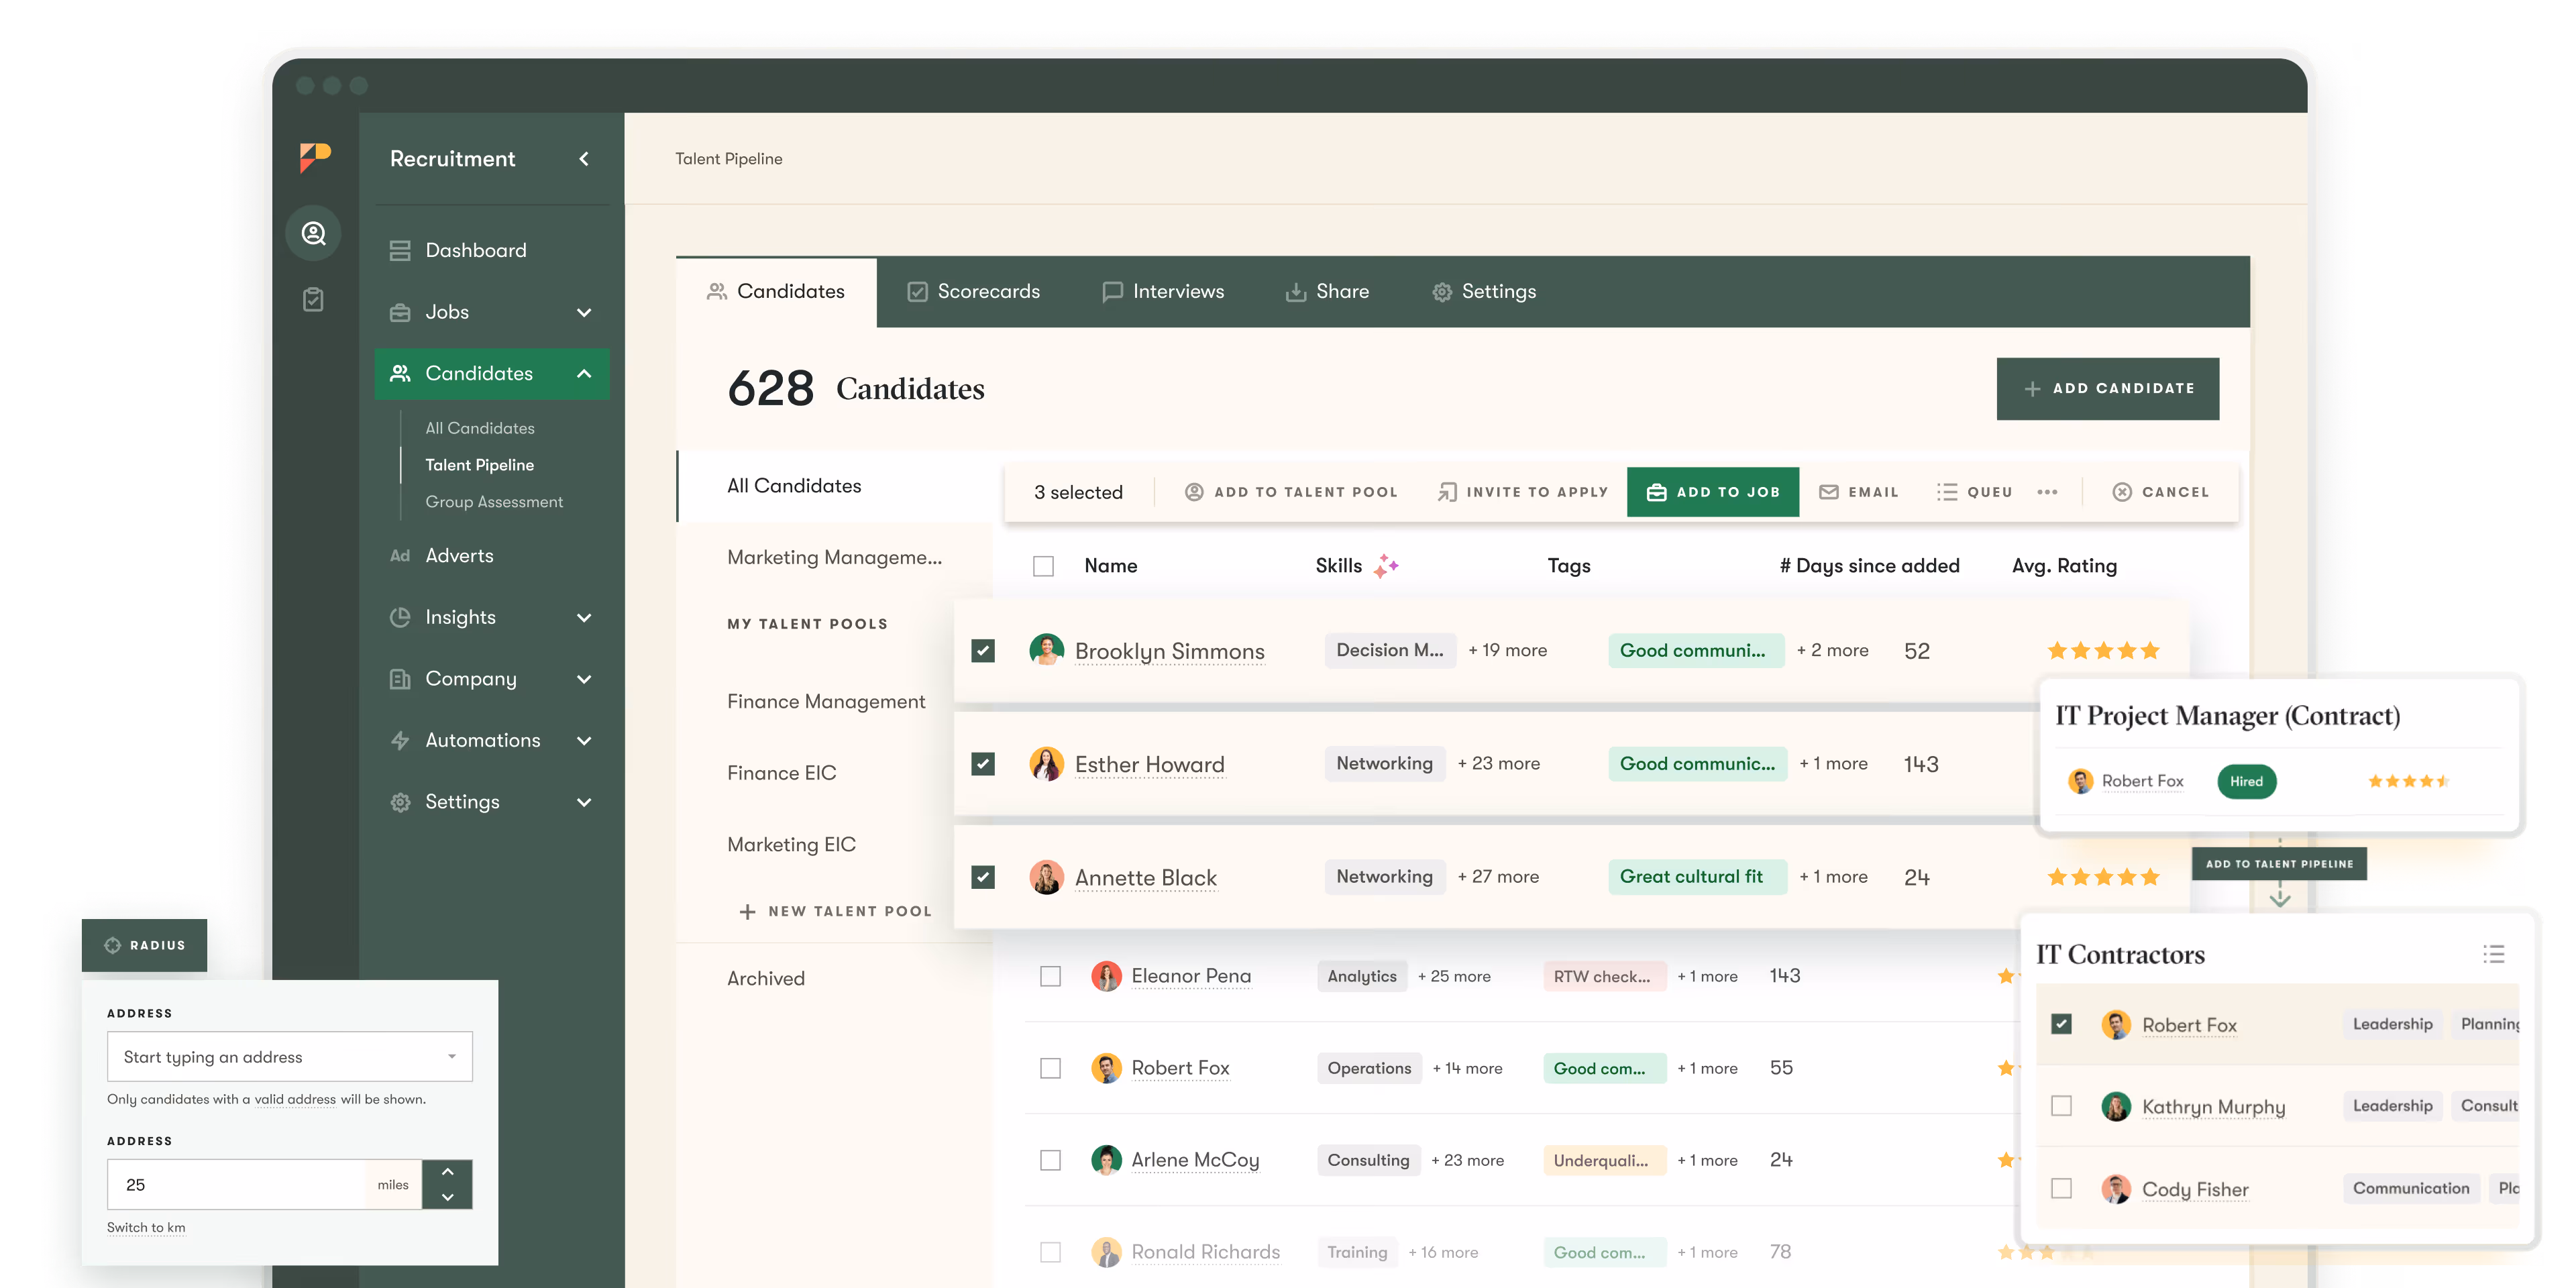
Task: Collapse the Recruitment sidebar chevron
Action: 584,159
